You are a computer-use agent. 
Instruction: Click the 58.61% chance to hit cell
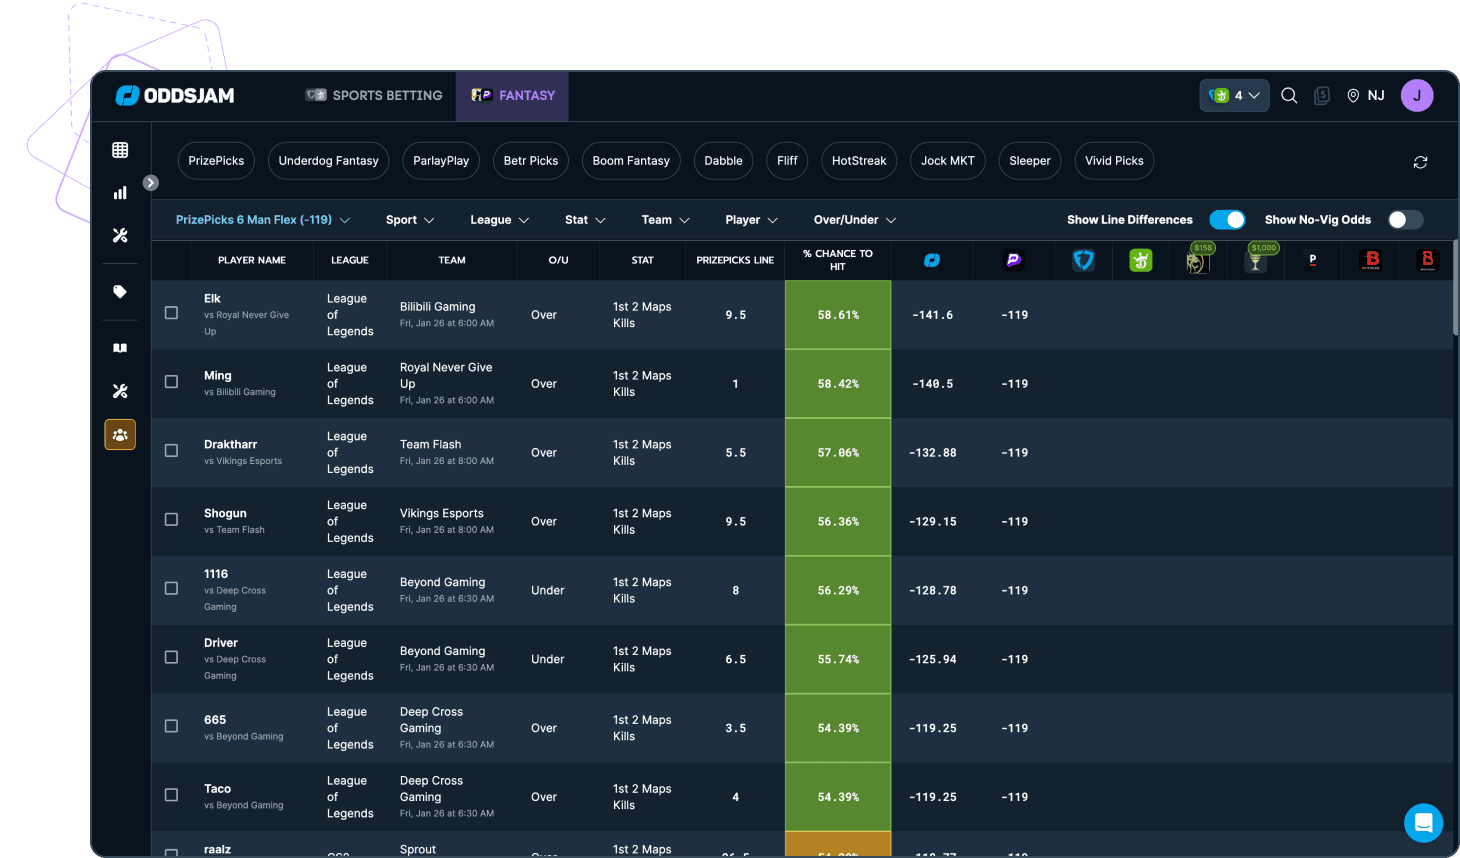point(838,315)
